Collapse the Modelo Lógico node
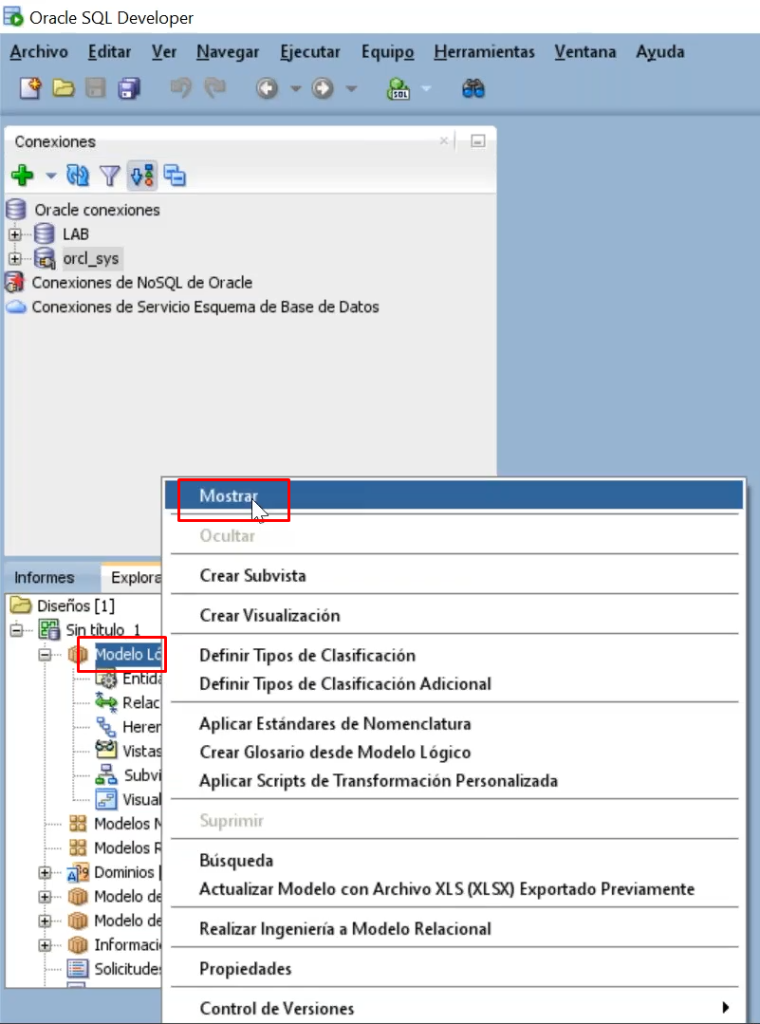This screenshot has width=760, height=1024. point(44,654)
